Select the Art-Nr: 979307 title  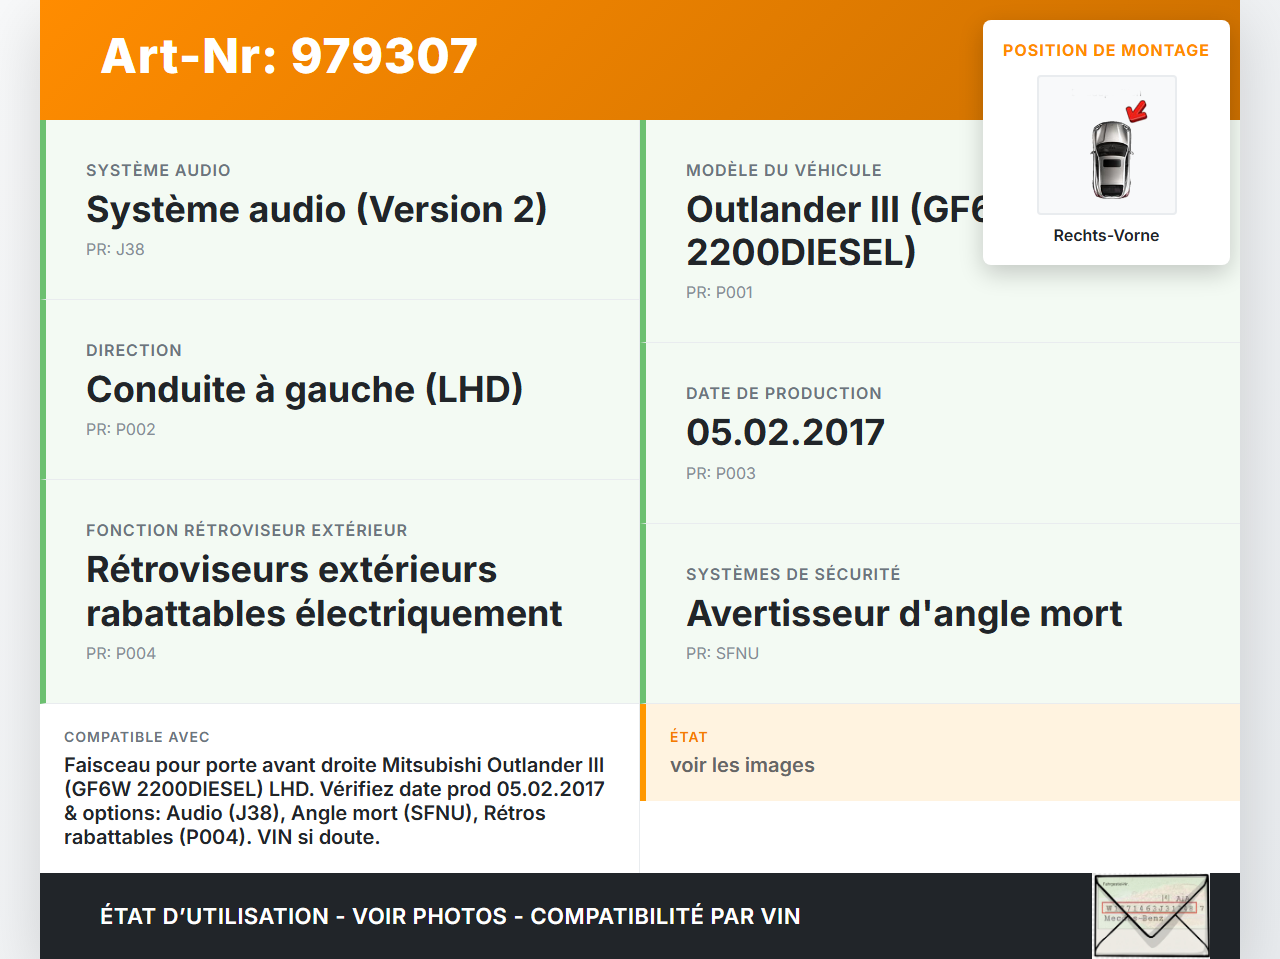click(x=289, y=58)
